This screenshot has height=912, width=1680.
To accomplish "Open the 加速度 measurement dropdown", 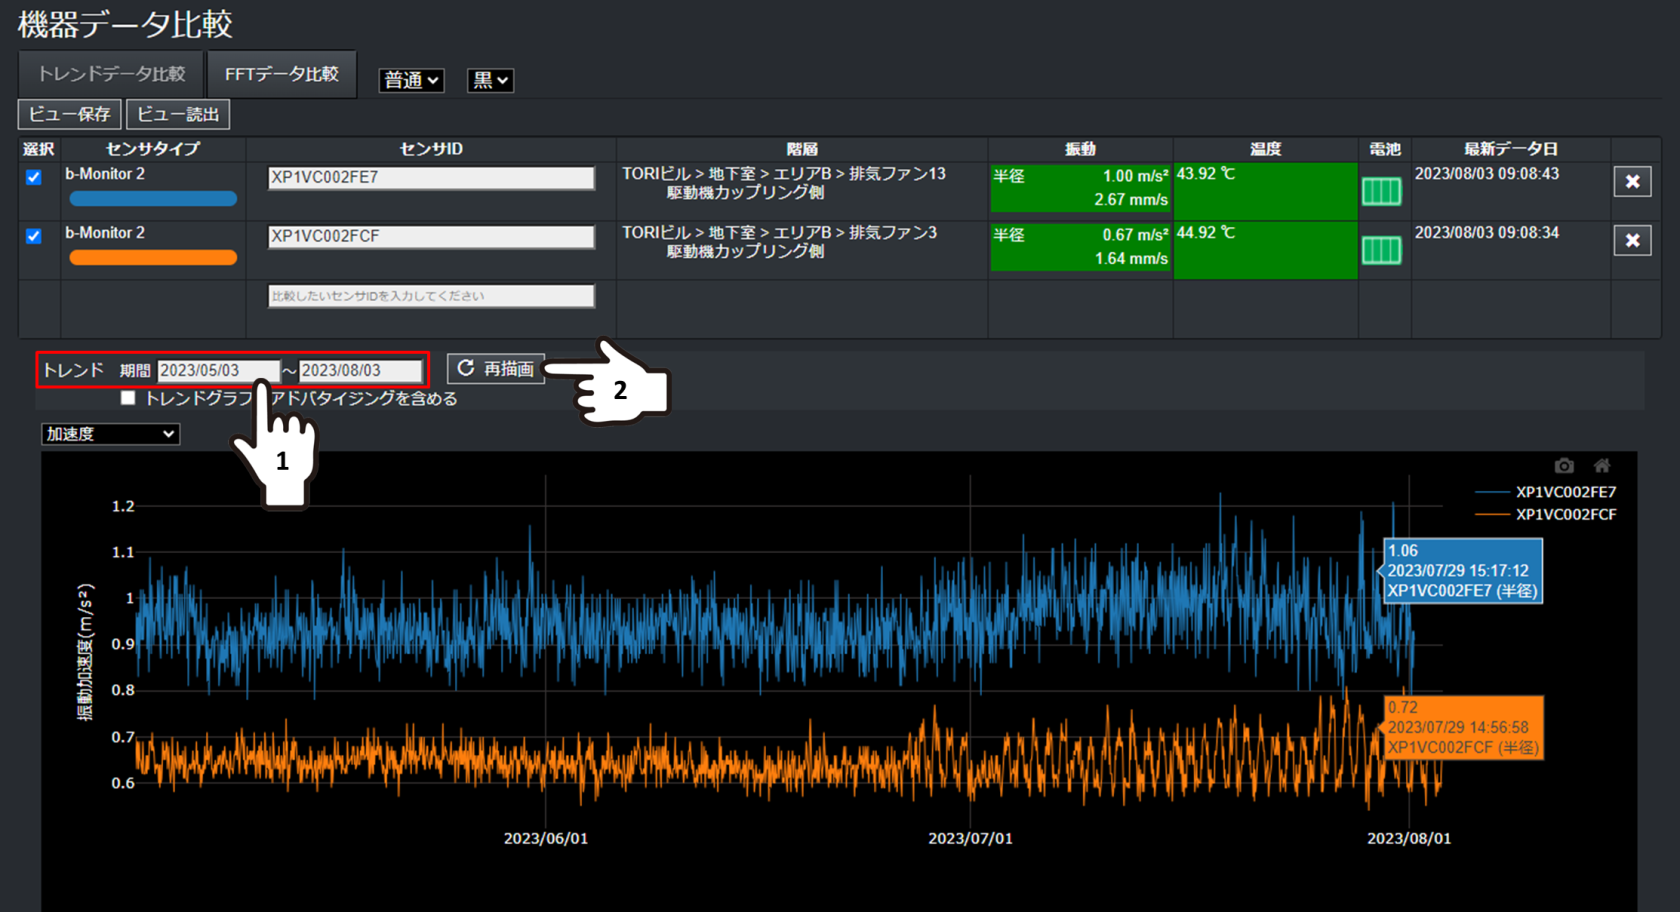I will click(x=110, y=434).
